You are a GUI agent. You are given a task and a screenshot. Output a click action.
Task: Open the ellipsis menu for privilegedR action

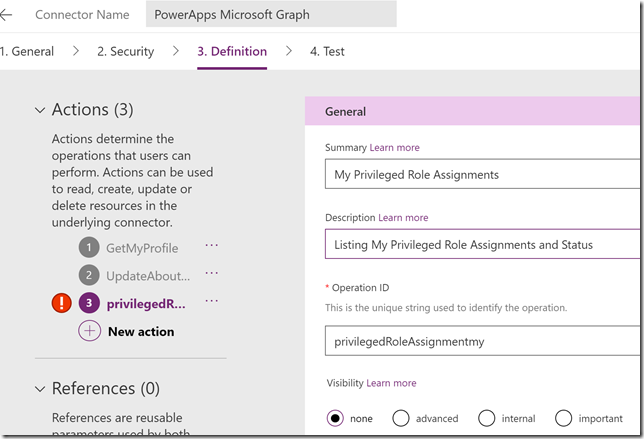212,301
